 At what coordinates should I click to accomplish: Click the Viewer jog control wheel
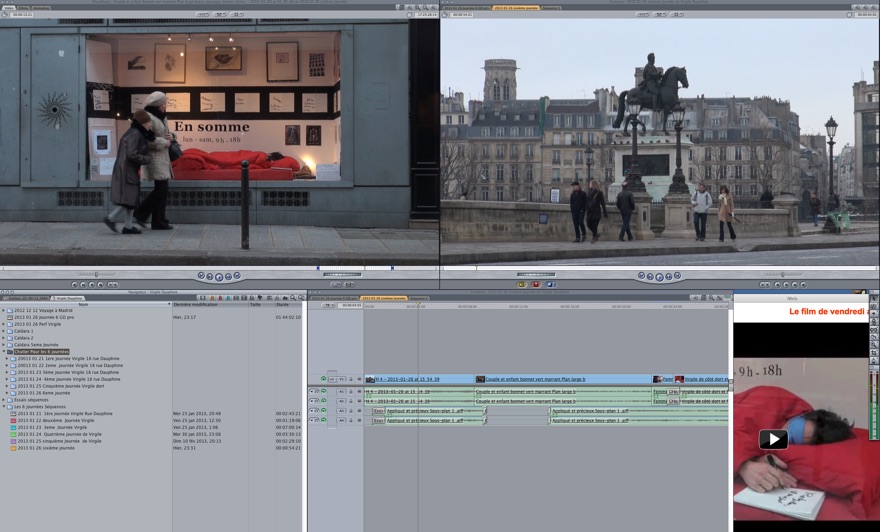click(x=342, y=274)
